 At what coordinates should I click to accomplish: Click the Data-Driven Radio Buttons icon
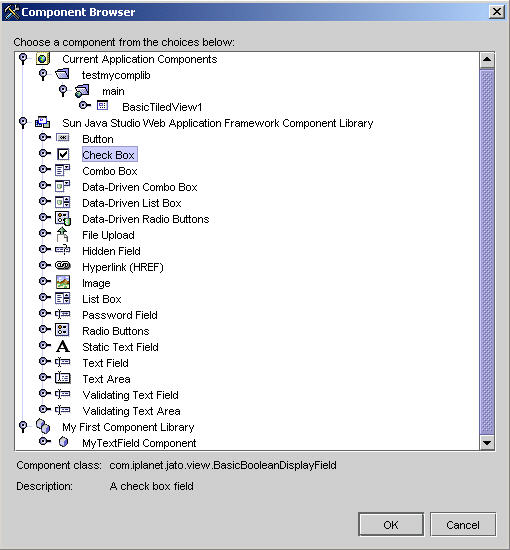(x=63, y=218)
